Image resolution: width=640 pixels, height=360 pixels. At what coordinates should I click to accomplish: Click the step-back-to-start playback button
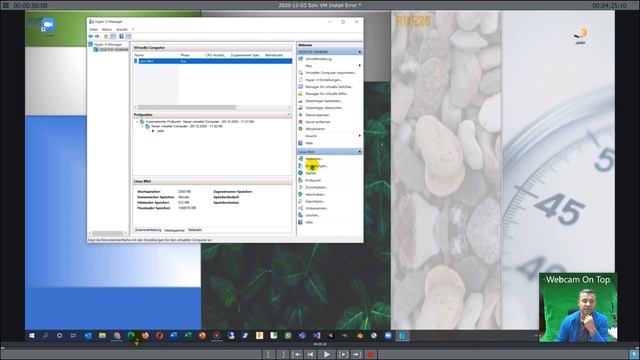click(310, 354)
